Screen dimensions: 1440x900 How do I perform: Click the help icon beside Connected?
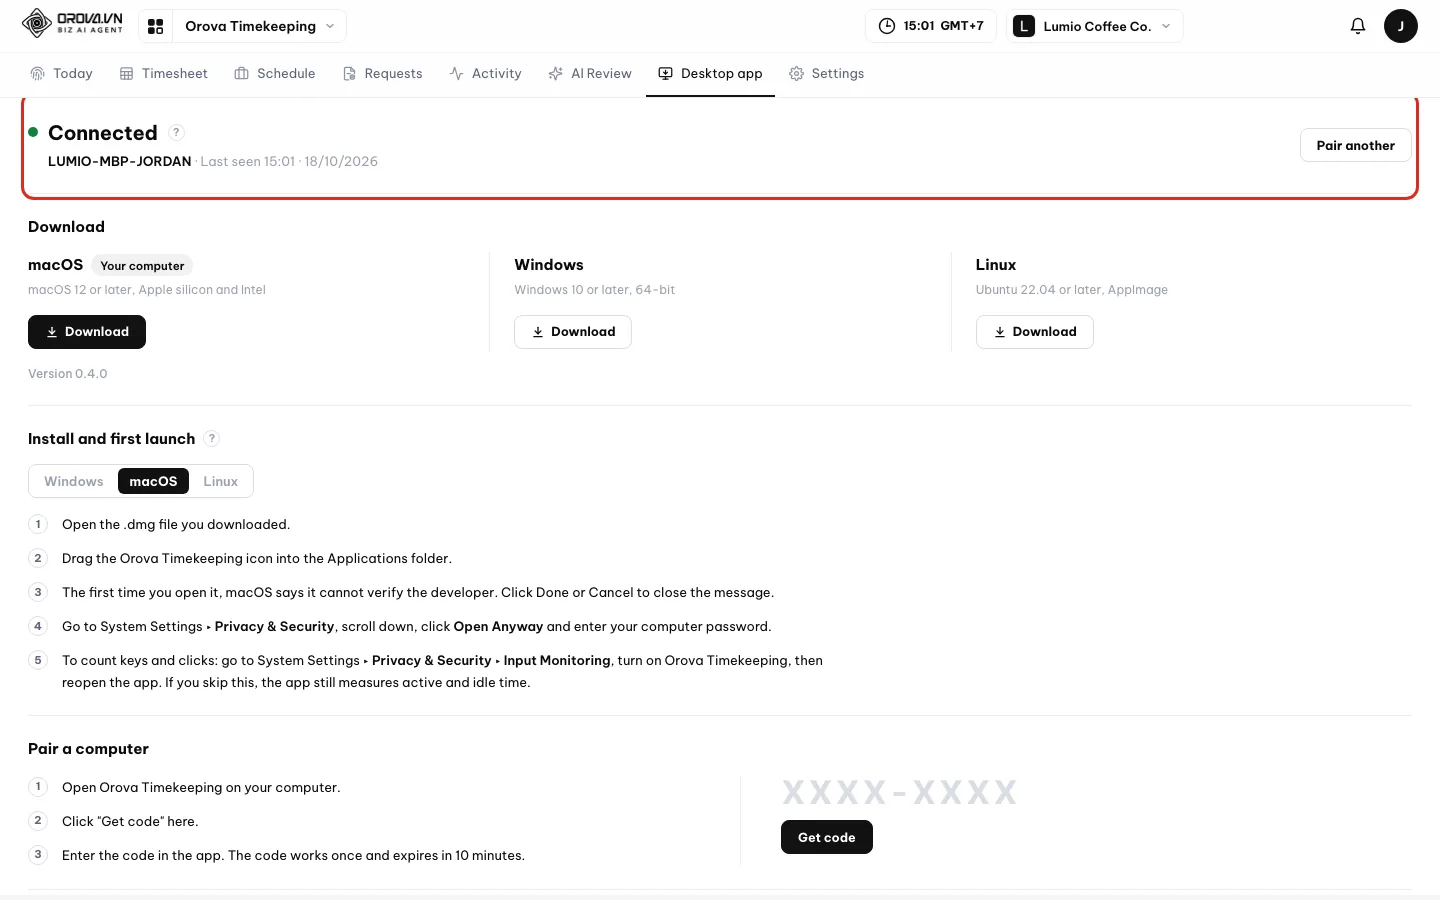pos(176,132)
